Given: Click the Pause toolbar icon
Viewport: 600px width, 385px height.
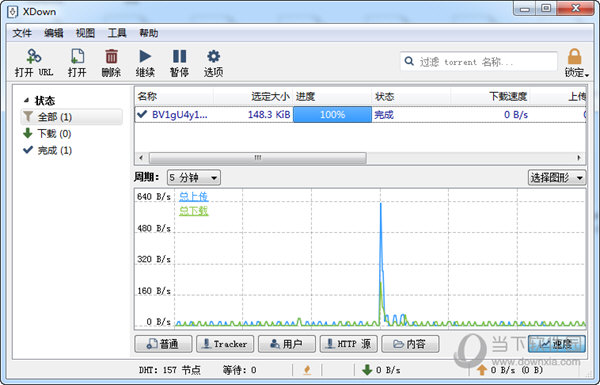Looking at the screenshot, I should point(179,56).
